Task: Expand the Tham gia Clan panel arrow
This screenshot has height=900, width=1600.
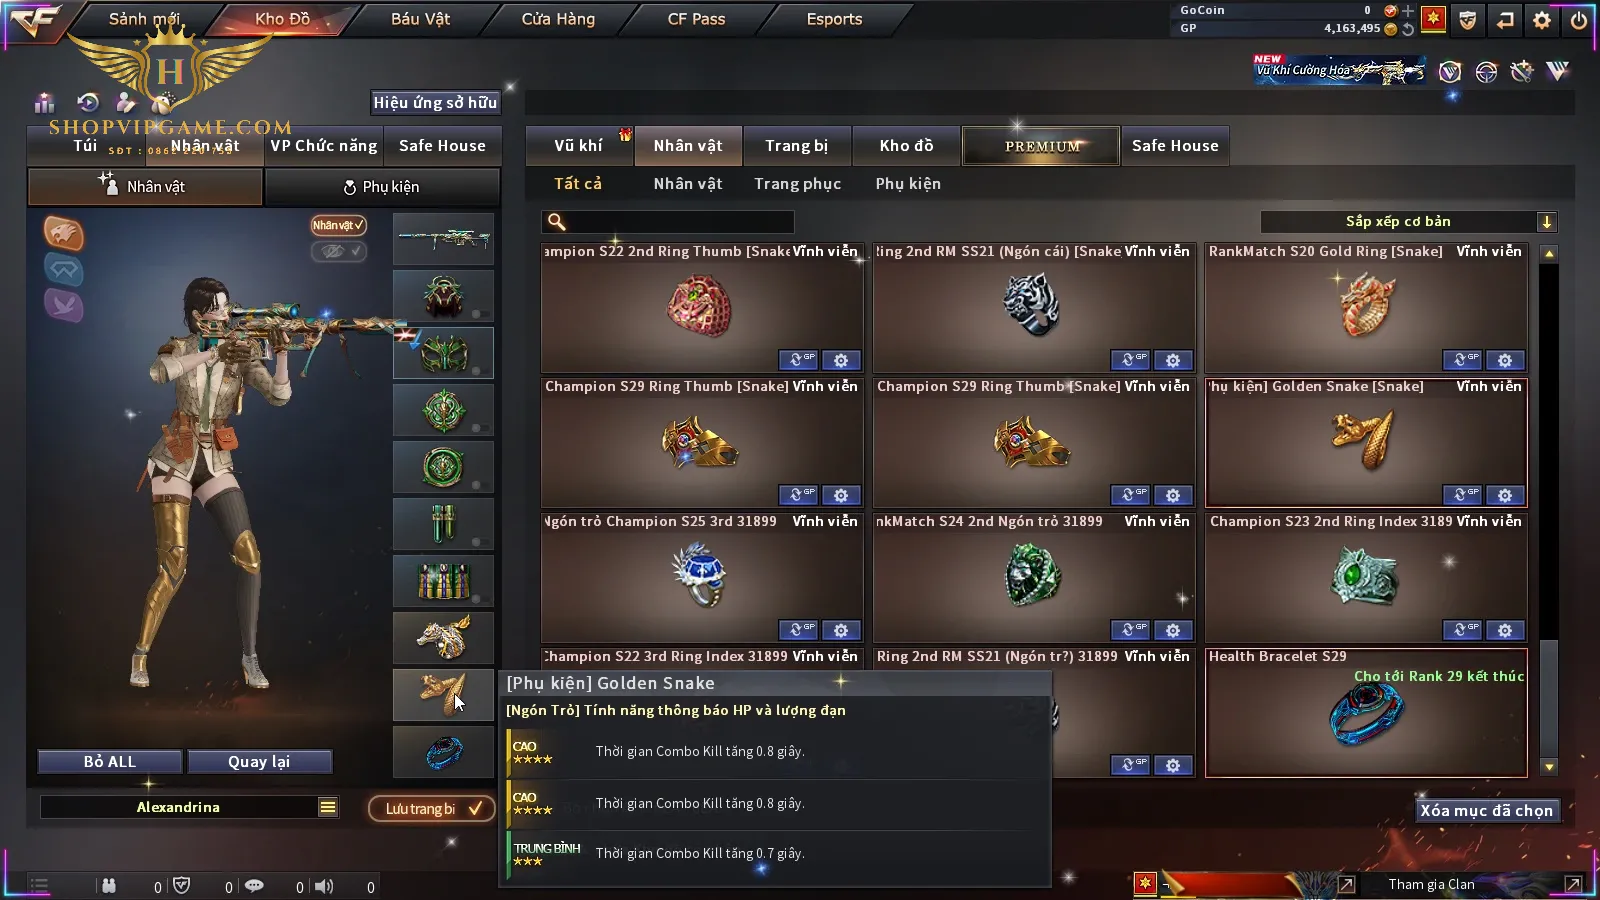Action: pos(1573,884)
